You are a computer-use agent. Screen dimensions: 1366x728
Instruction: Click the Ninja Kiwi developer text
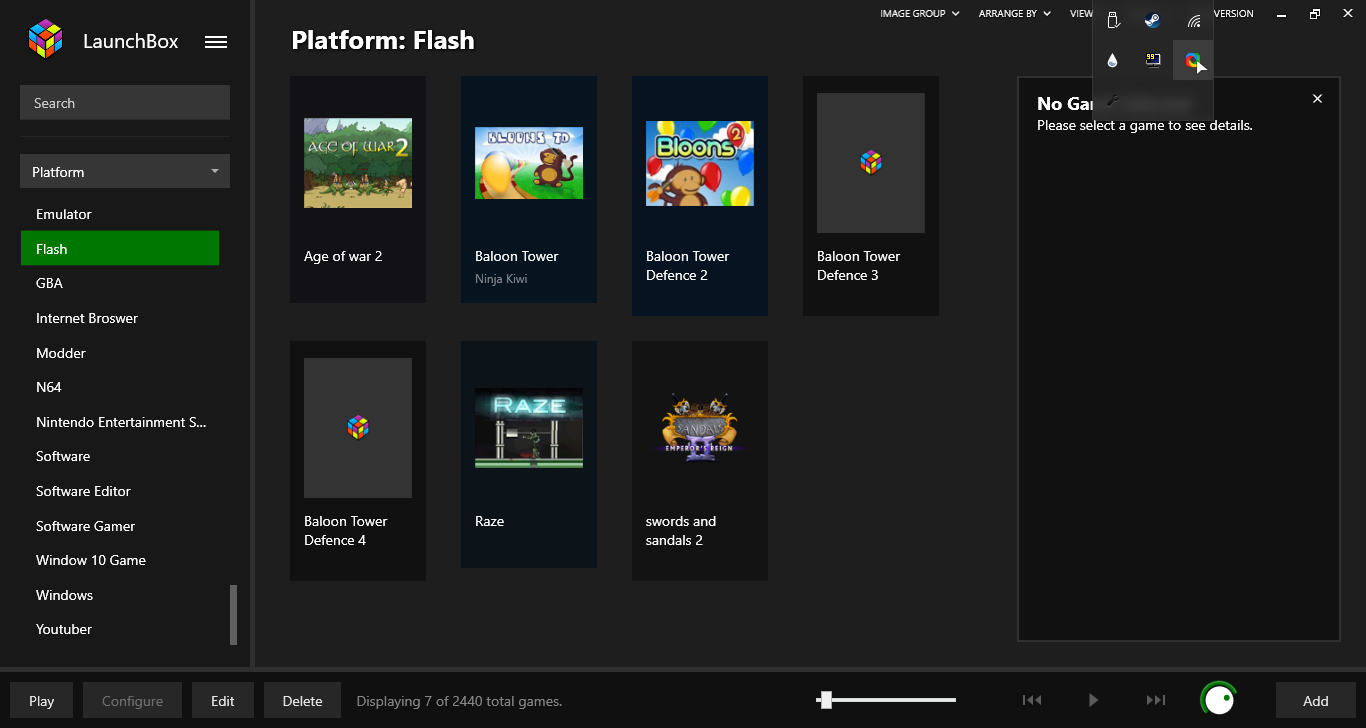click(501, 279)
